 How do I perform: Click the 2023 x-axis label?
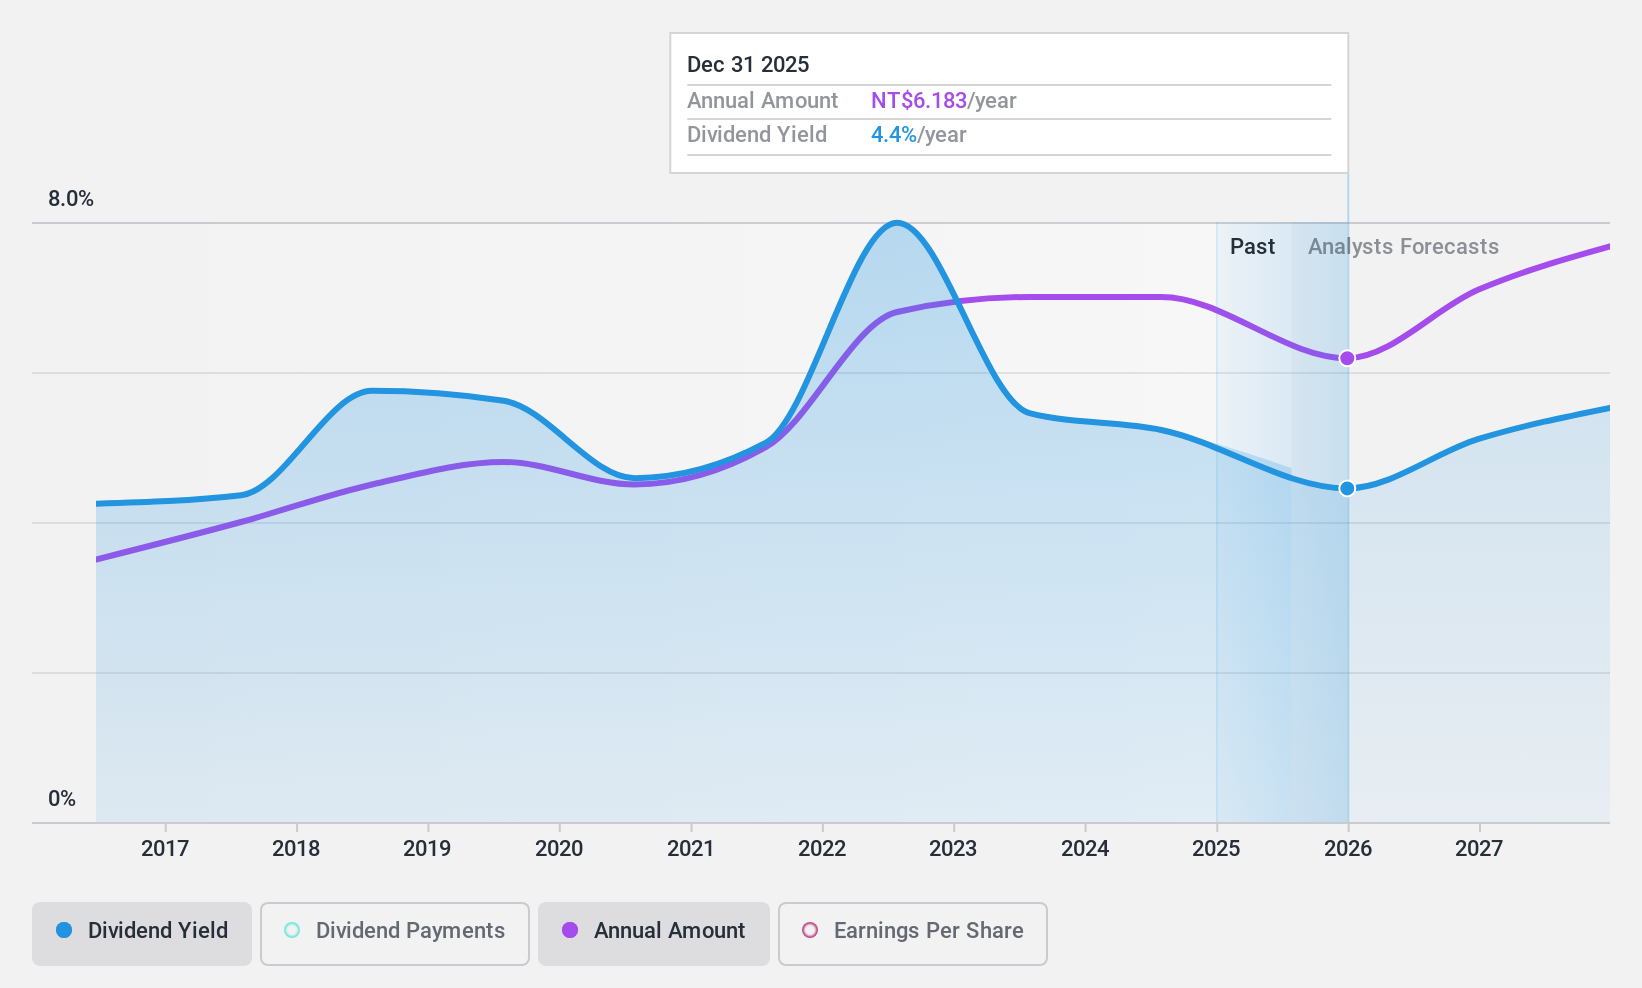[953, 849]
